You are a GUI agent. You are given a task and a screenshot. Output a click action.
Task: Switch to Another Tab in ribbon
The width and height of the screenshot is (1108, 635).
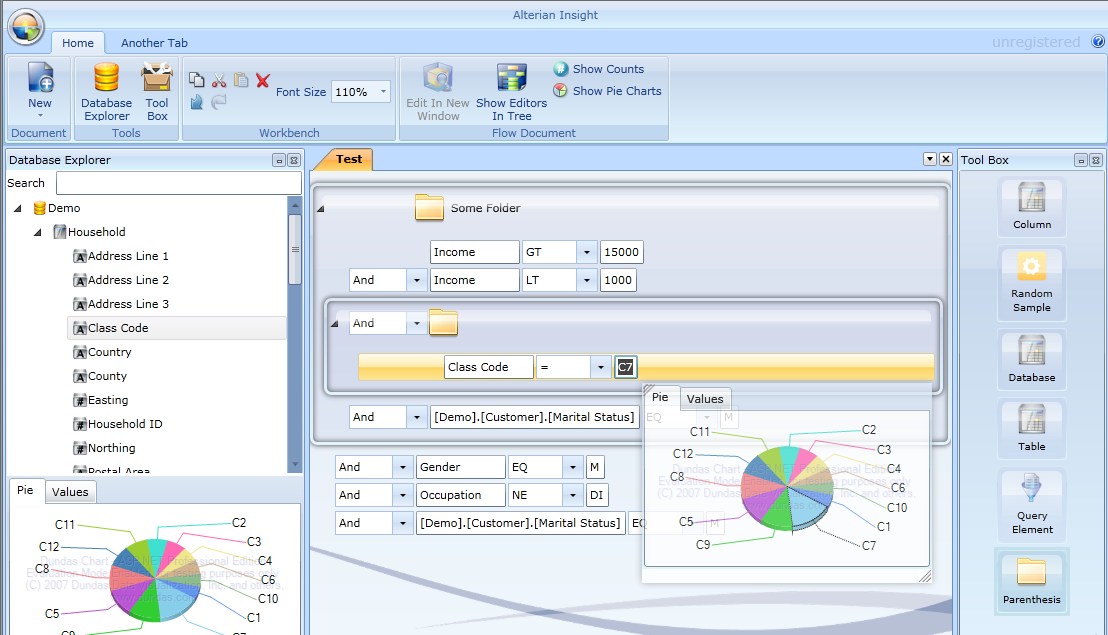pos(154,43)
